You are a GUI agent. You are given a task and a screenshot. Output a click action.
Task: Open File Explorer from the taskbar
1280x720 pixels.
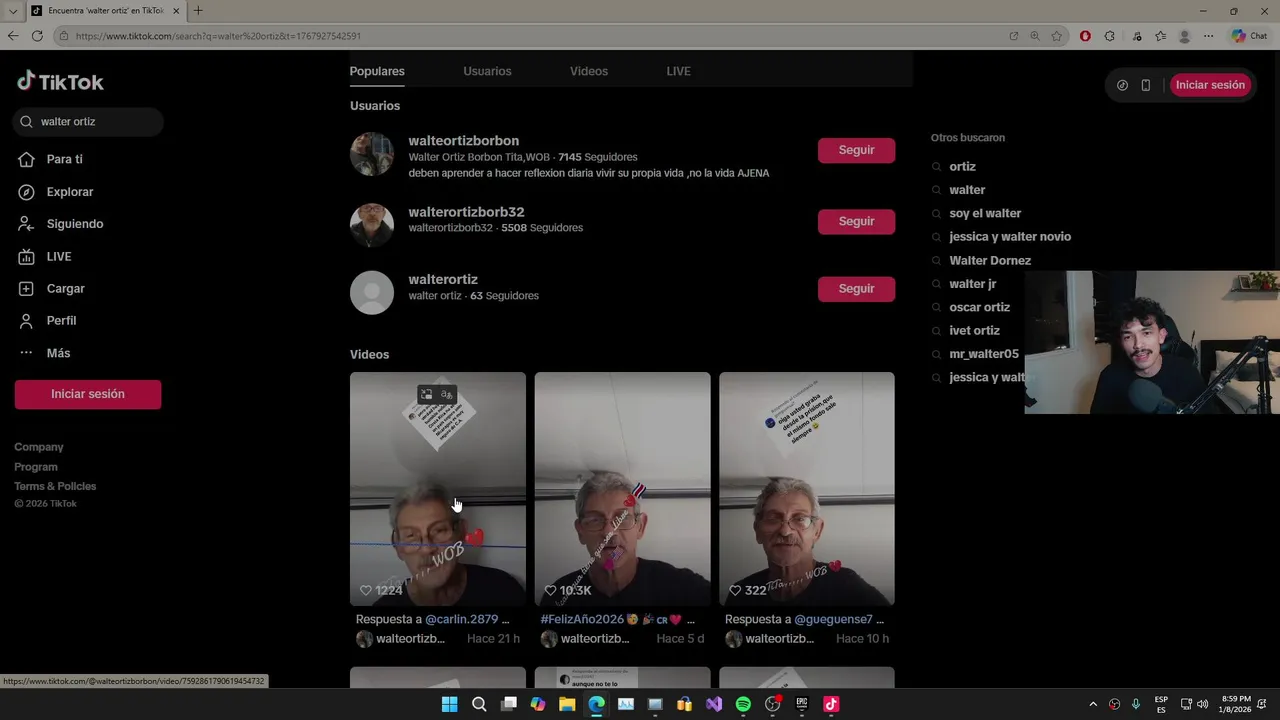coord(567,704)
